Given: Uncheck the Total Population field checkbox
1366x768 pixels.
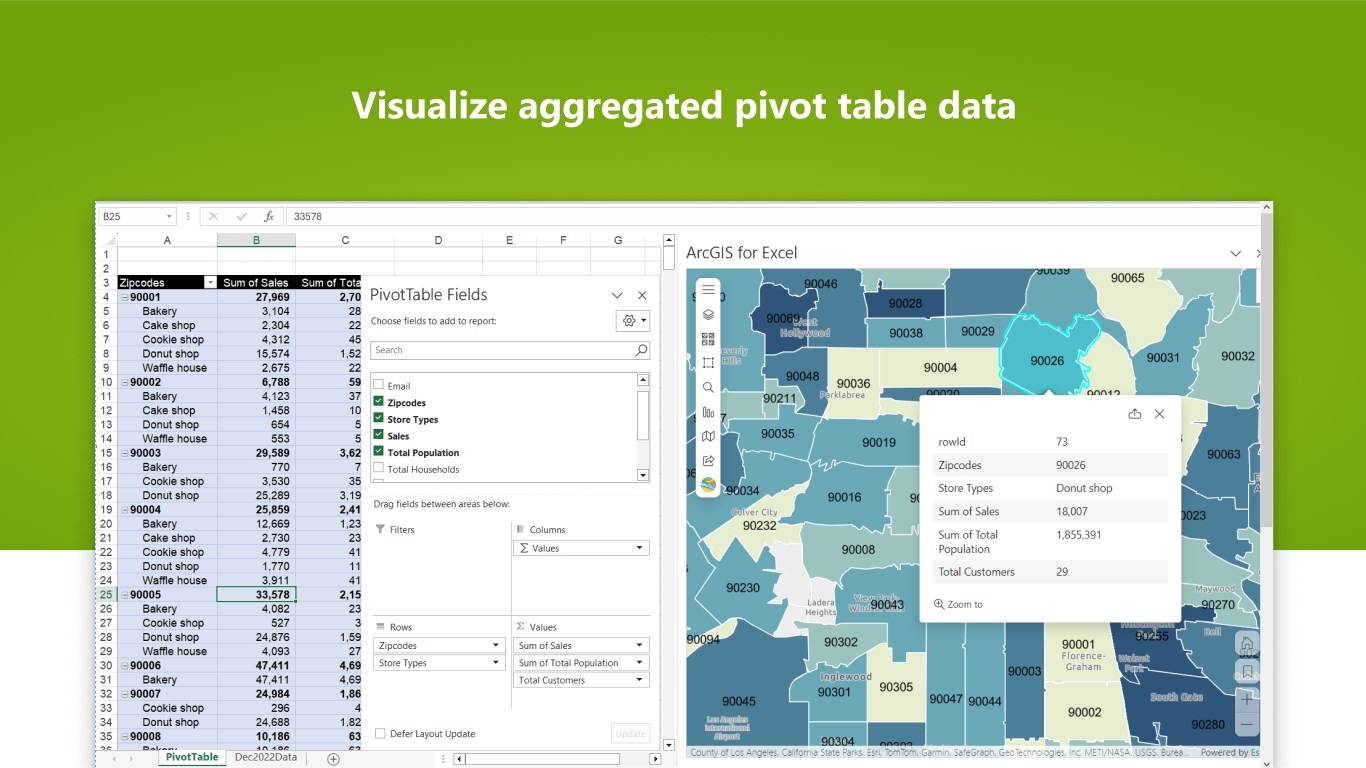Looking at the screenshot, I should point(378,452).
